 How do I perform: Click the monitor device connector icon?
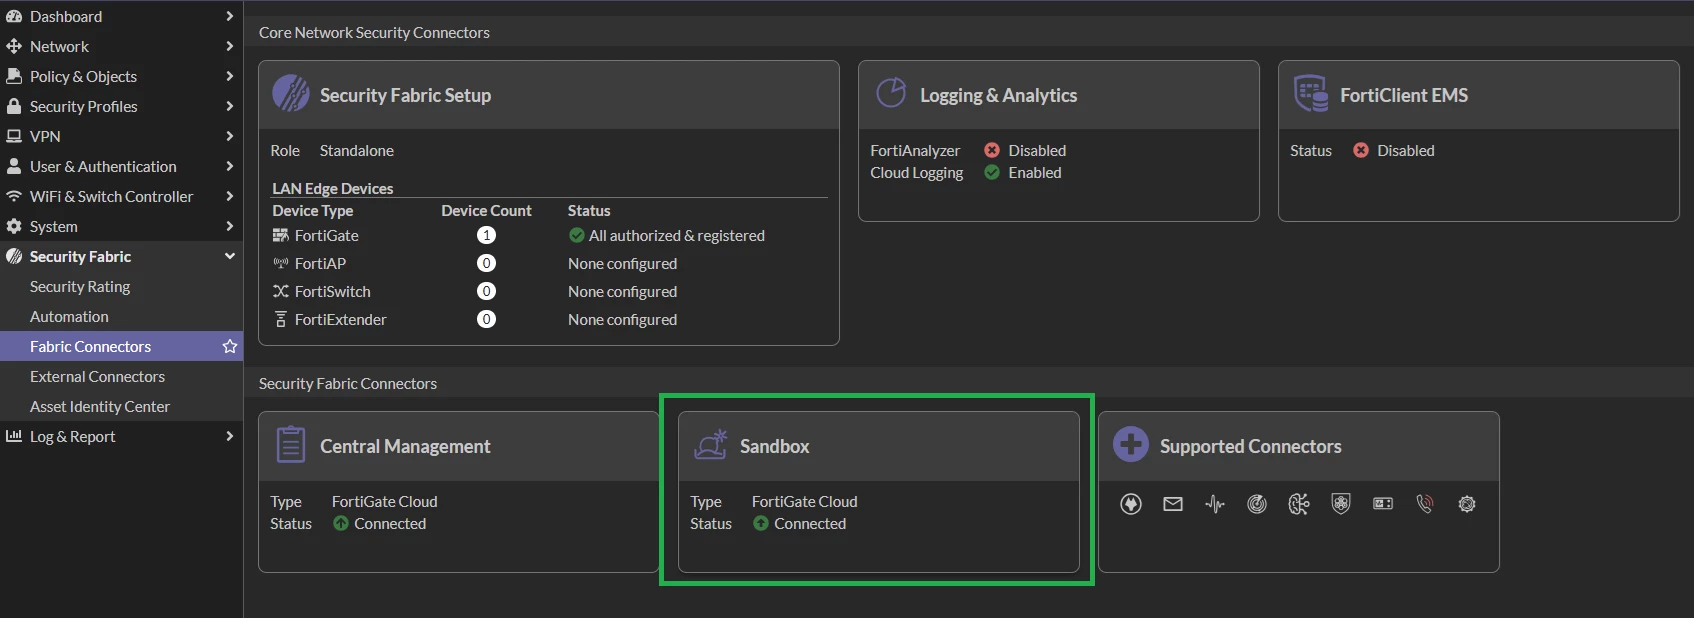[1383, 504]
